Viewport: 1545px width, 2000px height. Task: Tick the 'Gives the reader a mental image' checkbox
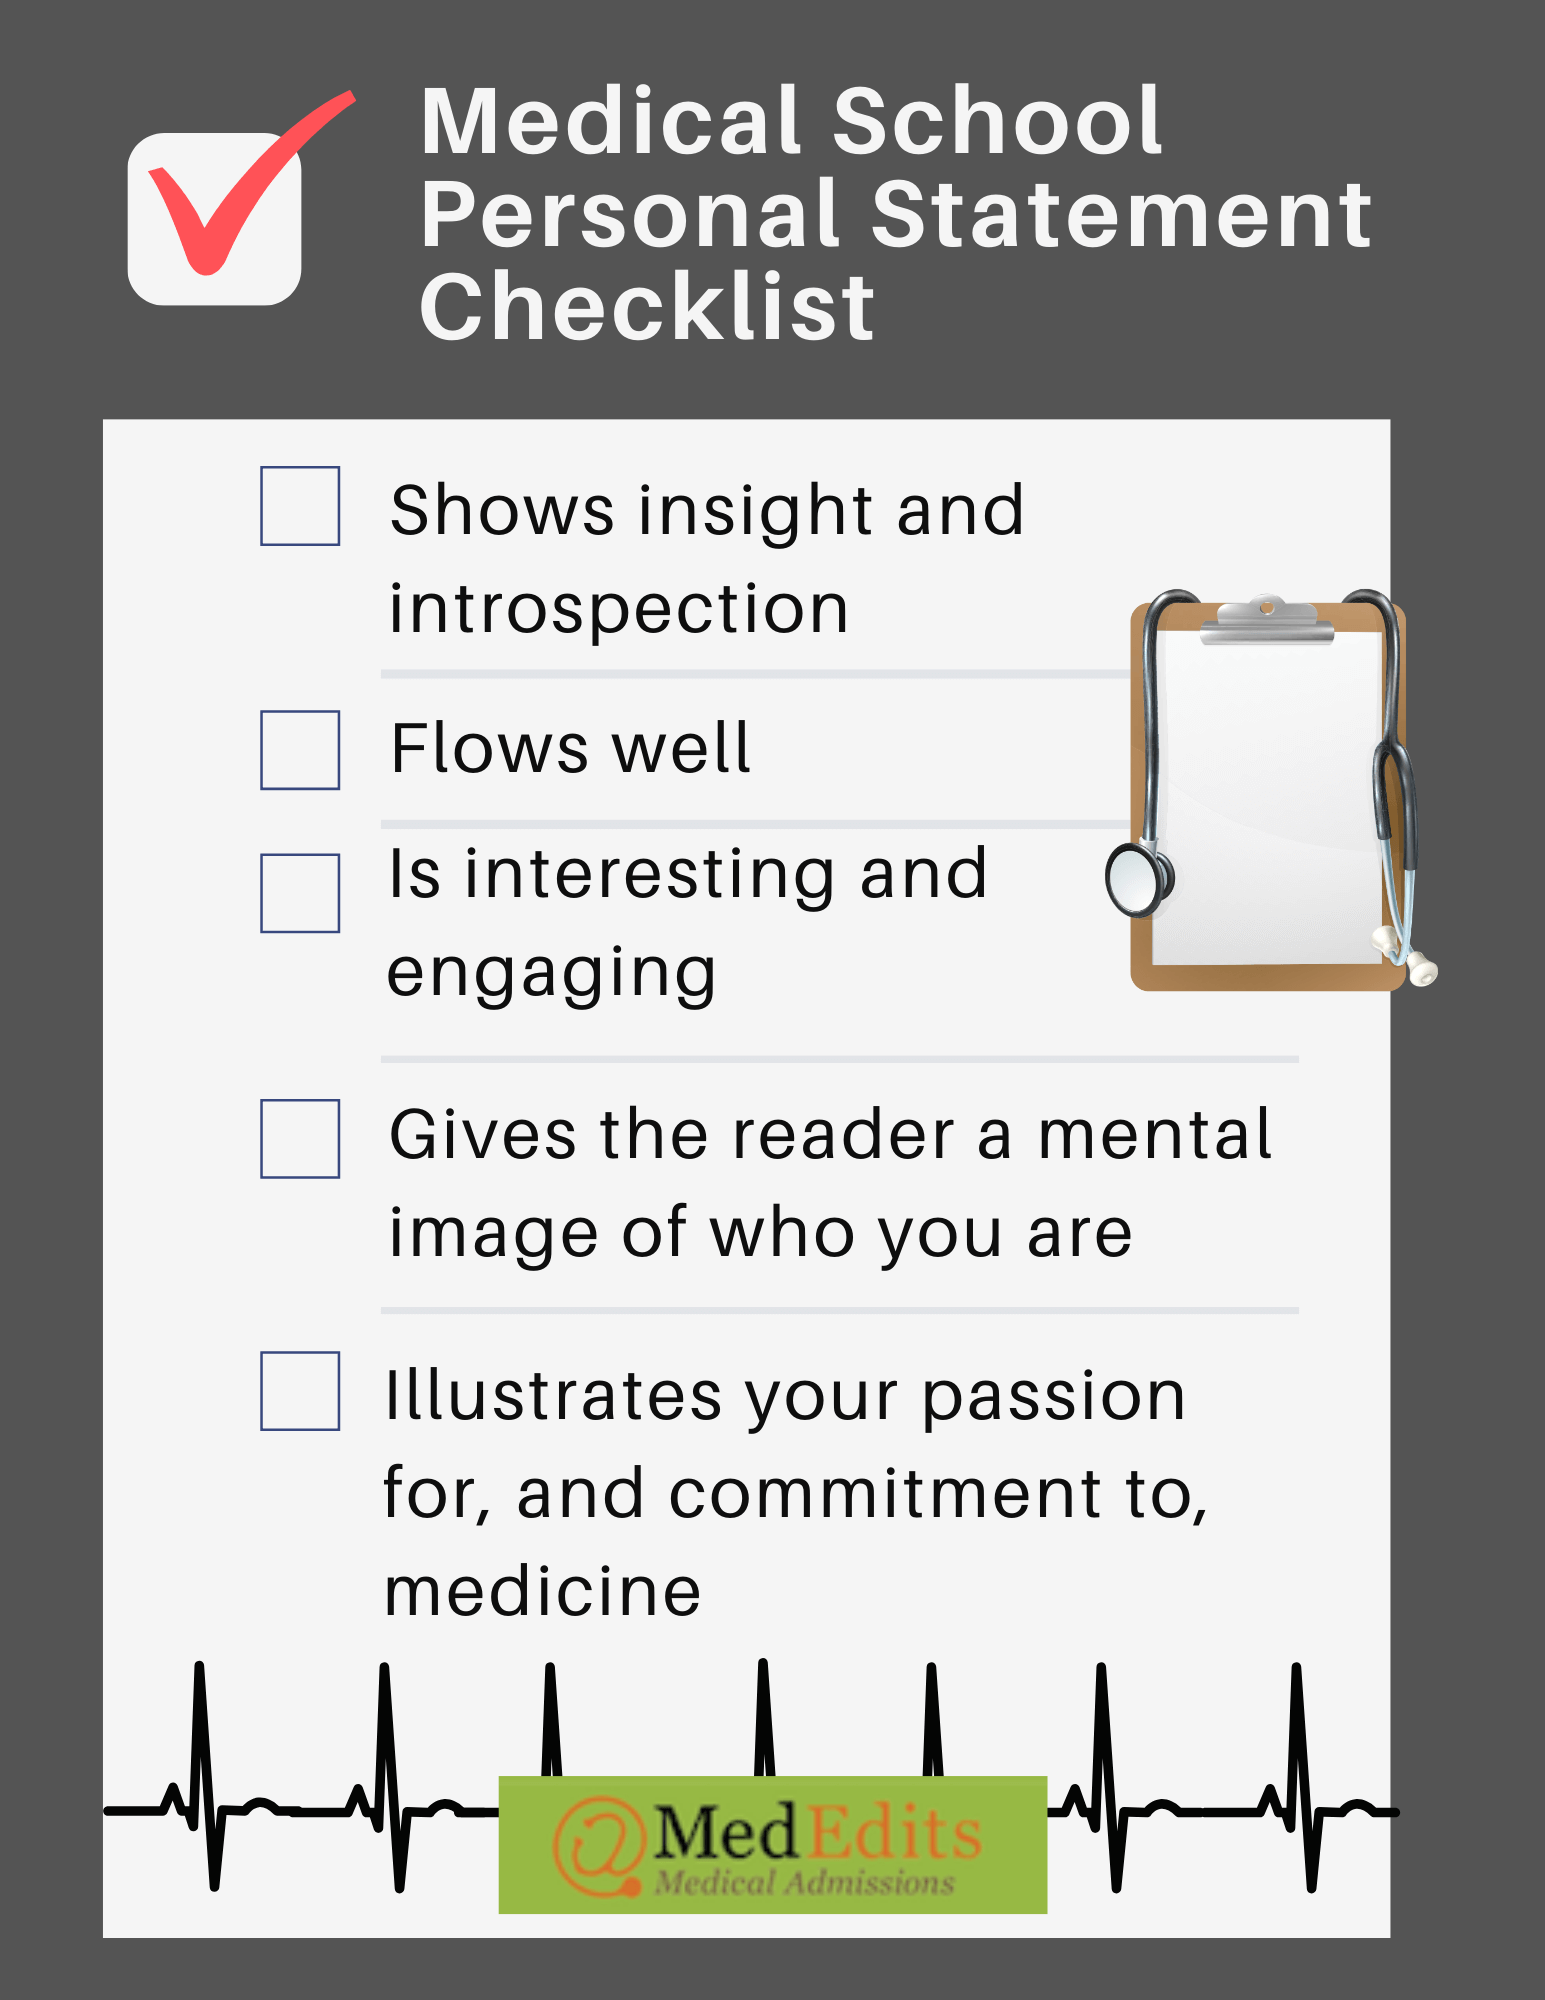point(300,1139)
